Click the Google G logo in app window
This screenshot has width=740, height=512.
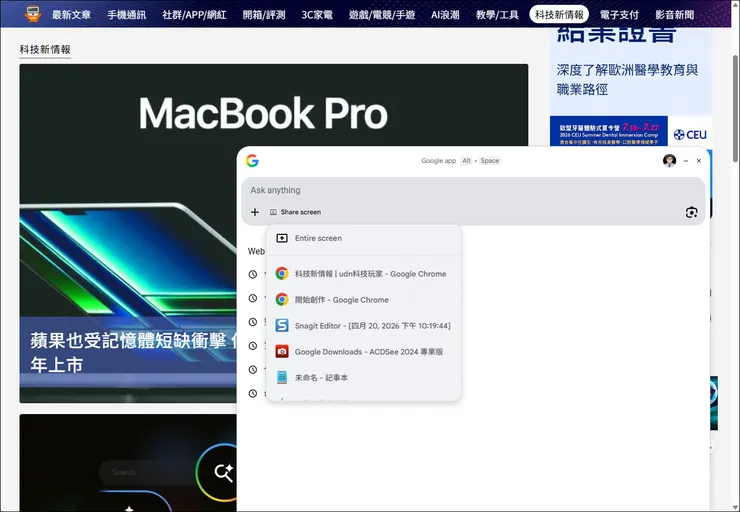[x=252, y=161]
